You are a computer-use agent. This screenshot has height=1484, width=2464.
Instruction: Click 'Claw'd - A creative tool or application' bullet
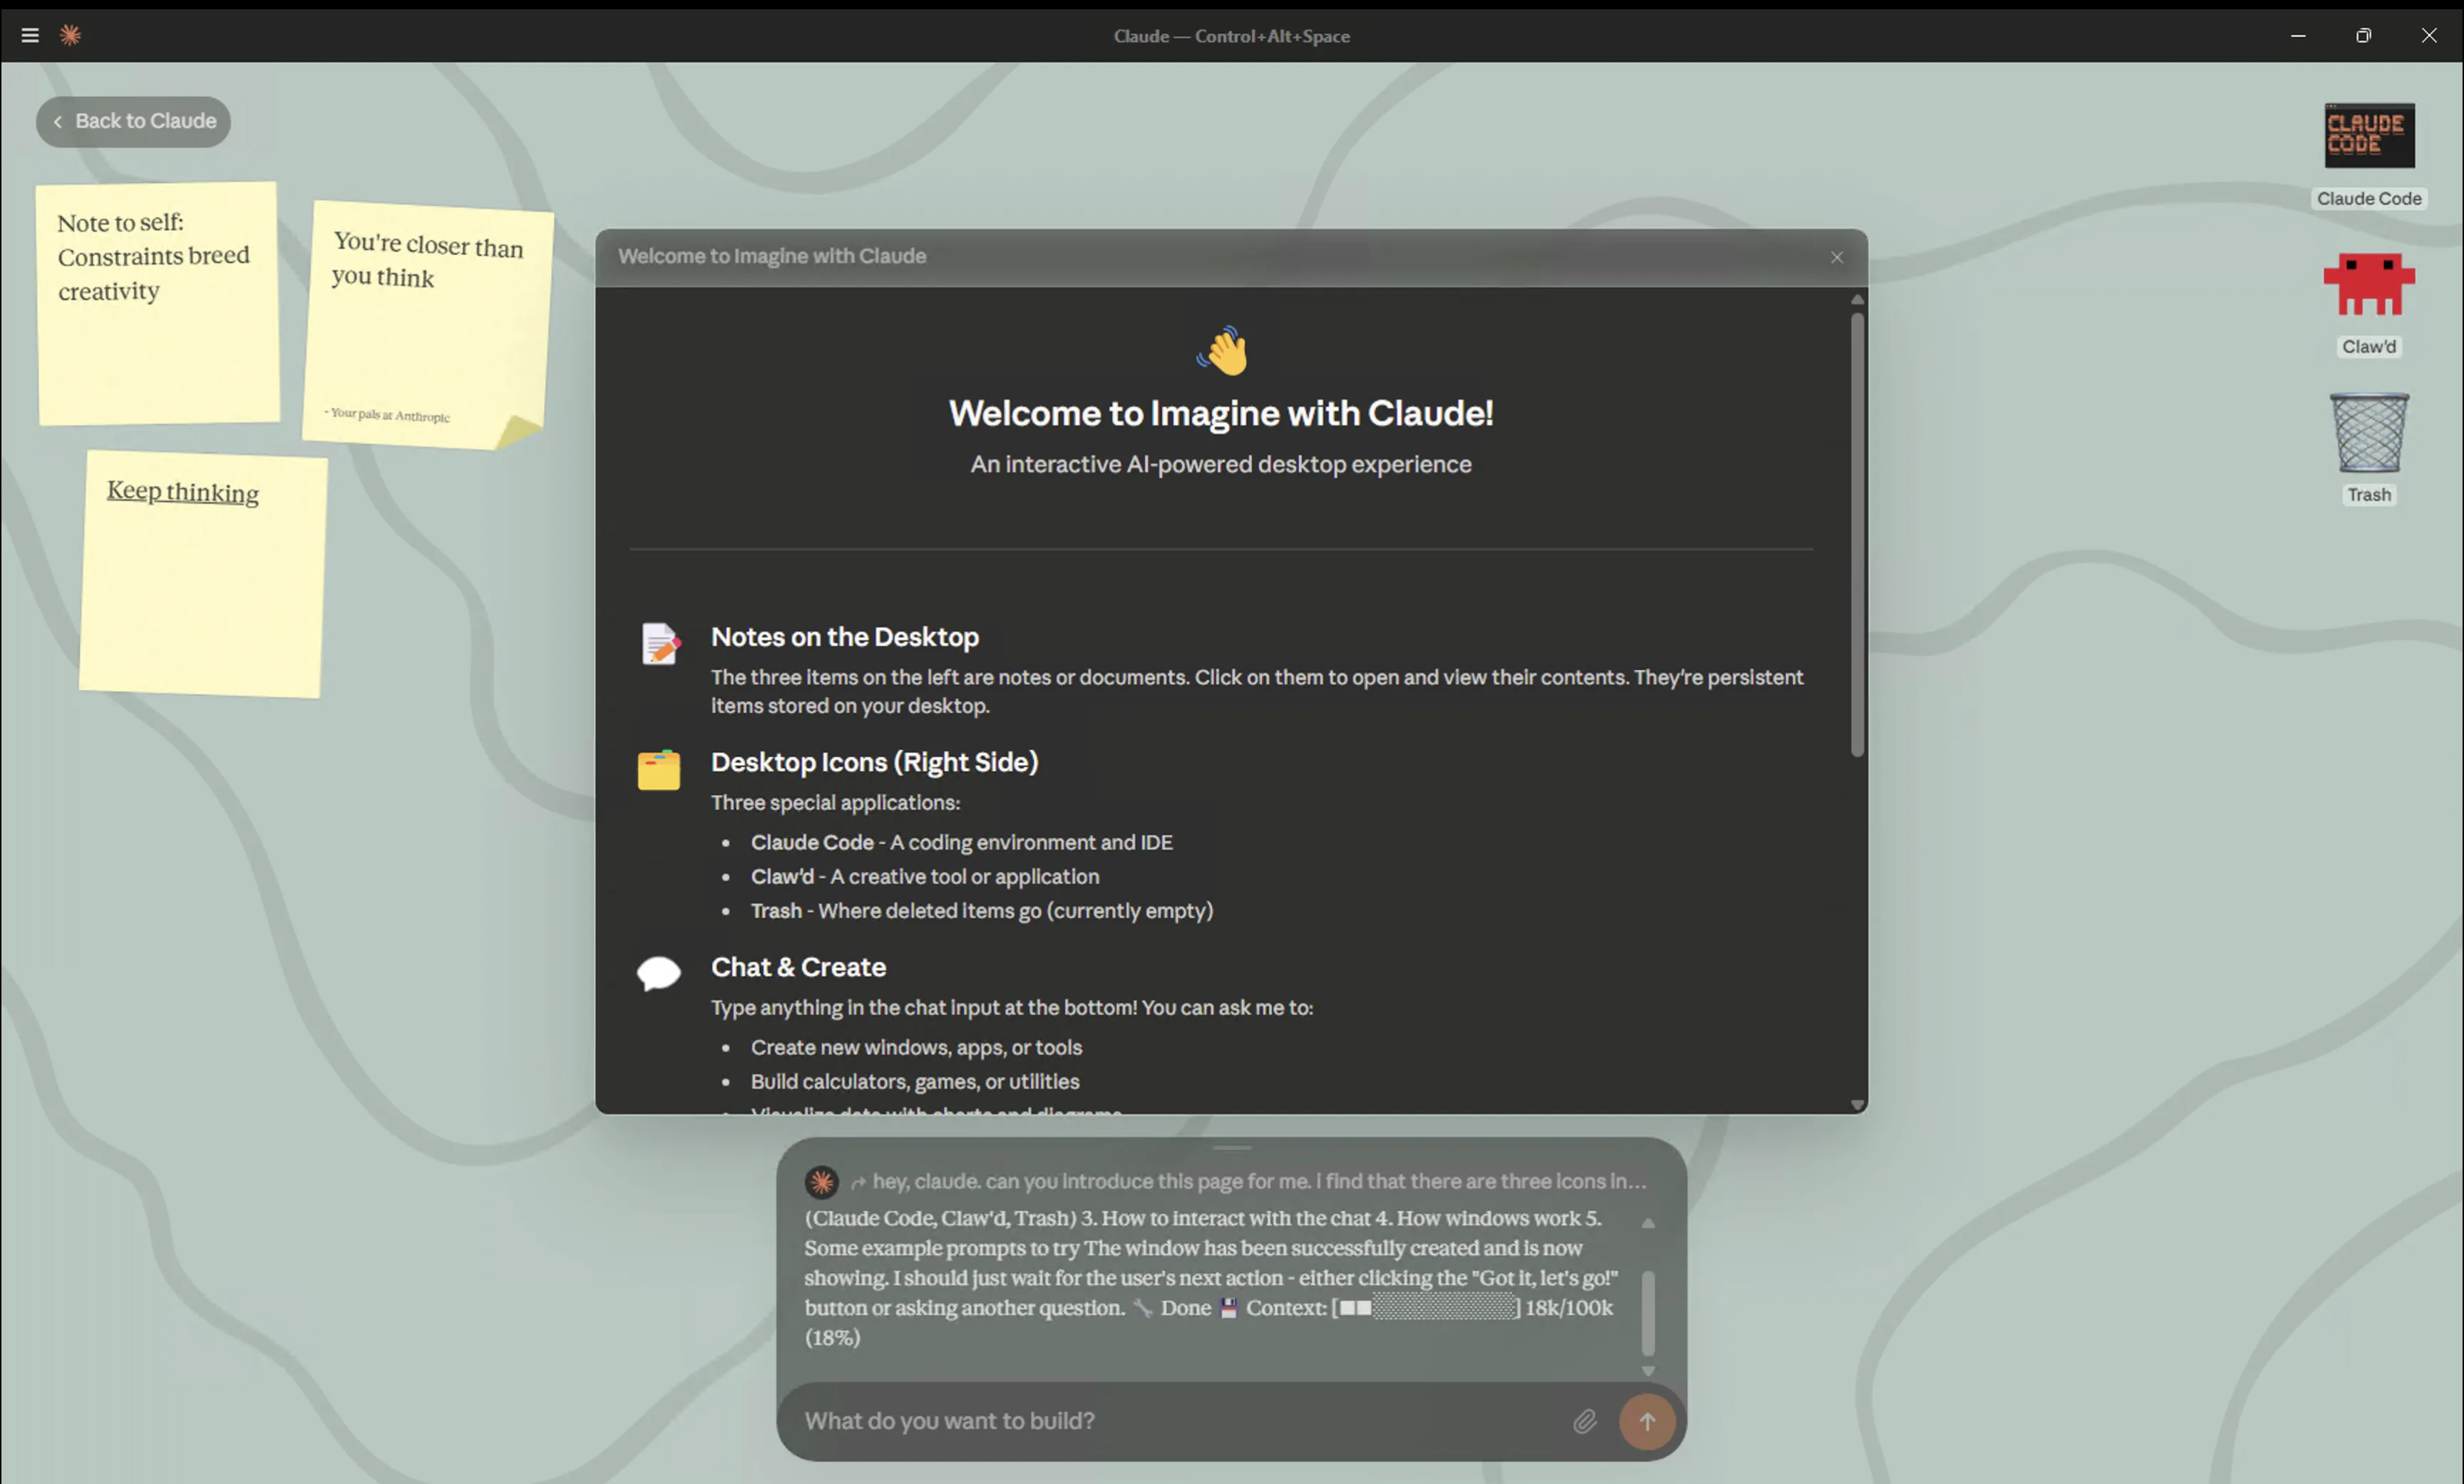click(x=925, y=876)
